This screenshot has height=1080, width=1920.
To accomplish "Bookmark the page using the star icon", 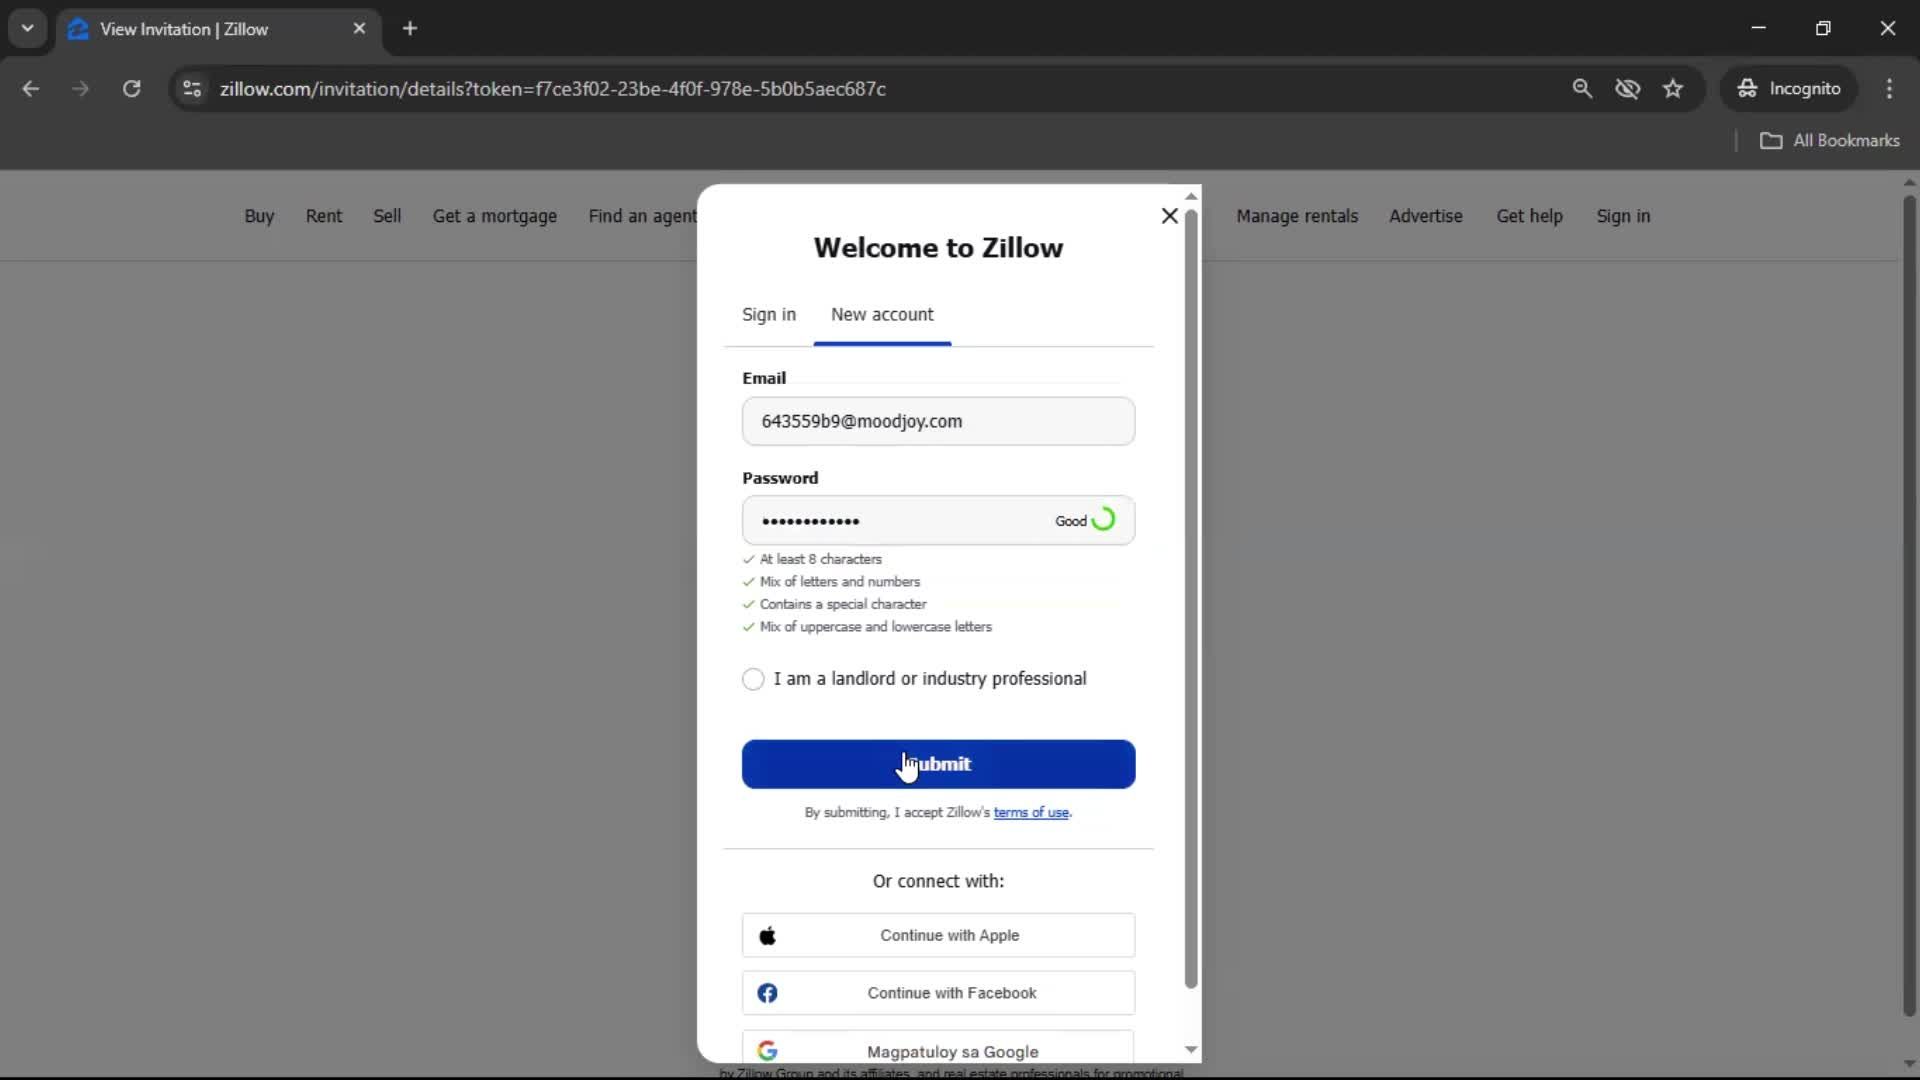I will [1673, 88].
